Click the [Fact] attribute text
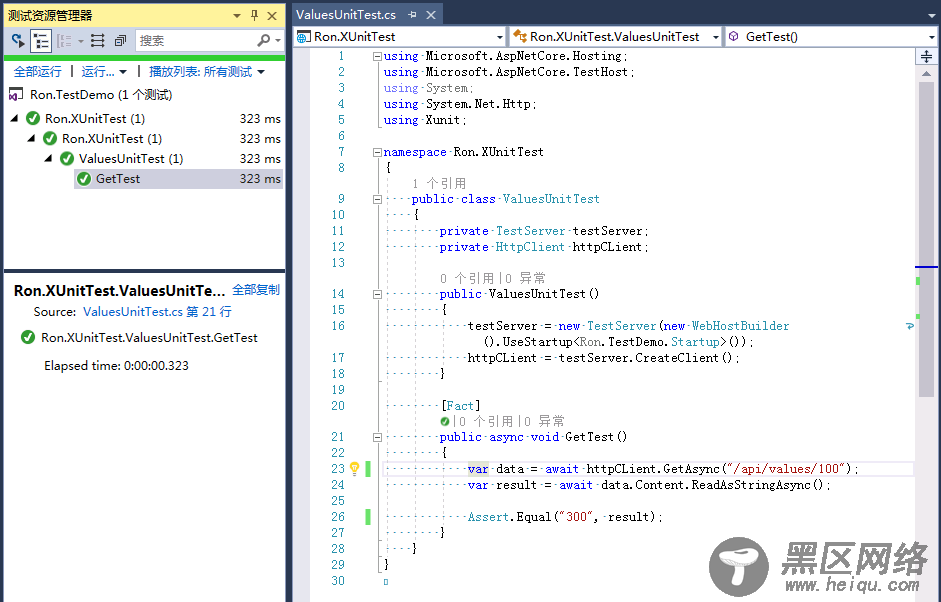The width and height of the screenshot is (941, 602). [460, 406]
